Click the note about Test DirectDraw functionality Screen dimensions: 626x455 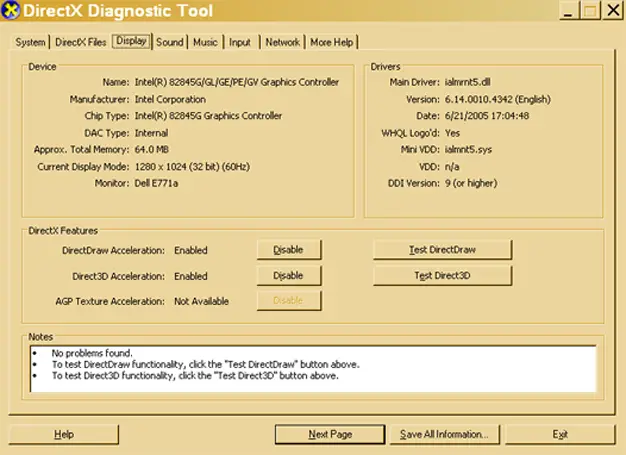(x=206, y=364)
